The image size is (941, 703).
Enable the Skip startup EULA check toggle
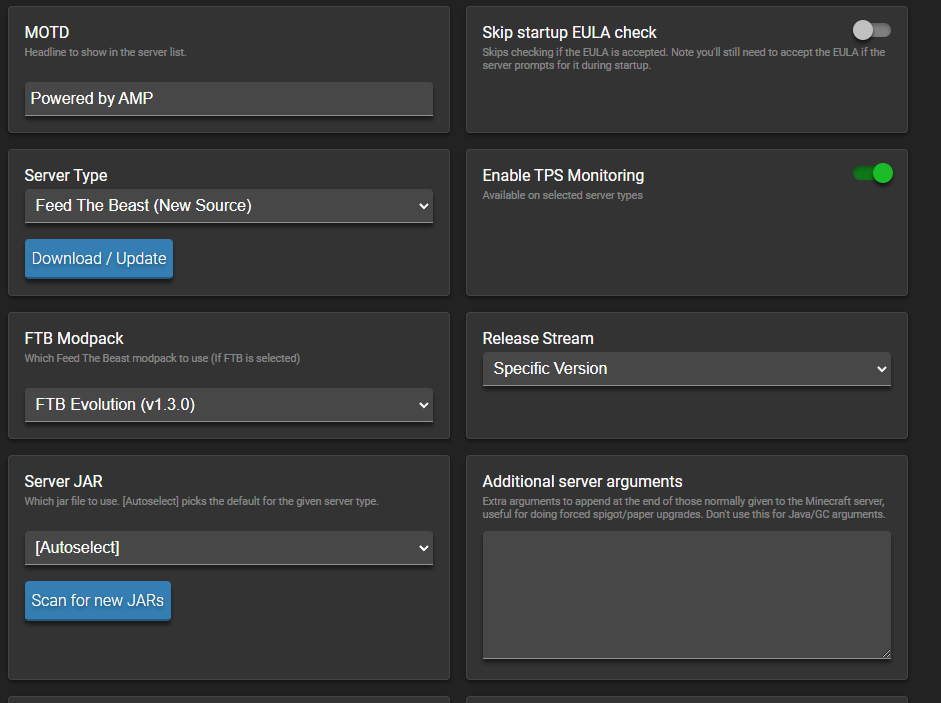pos(871,30)
